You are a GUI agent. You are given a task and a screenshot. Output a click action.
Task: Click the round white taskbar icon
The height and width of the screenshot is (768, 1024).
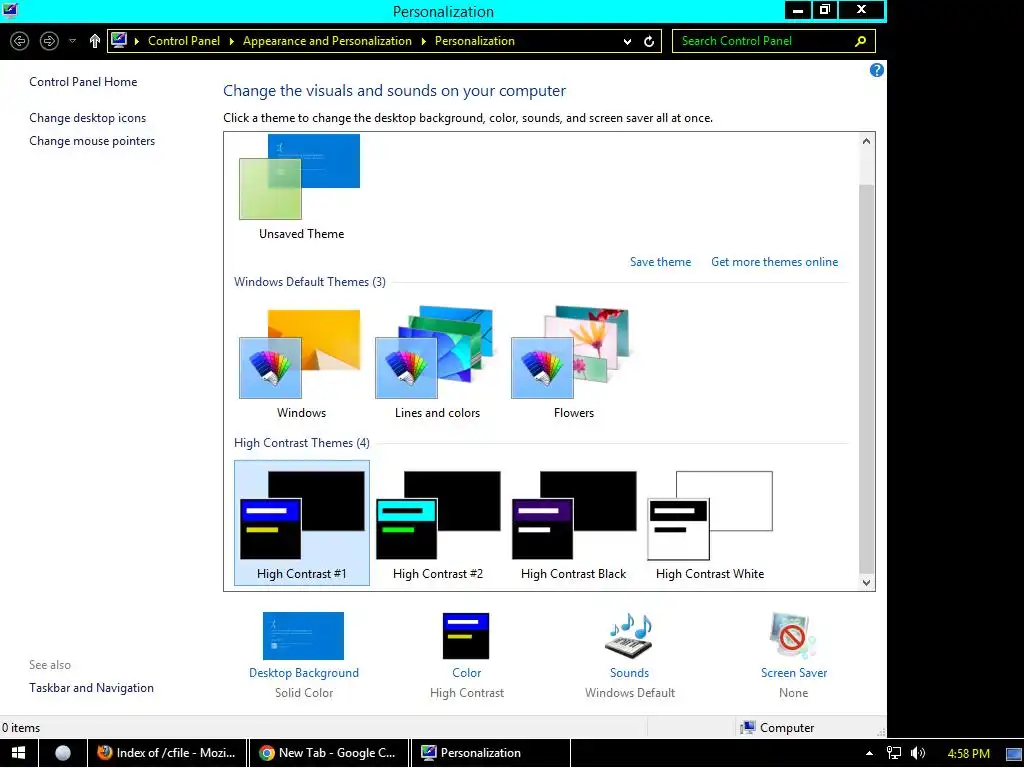[63, 753]
